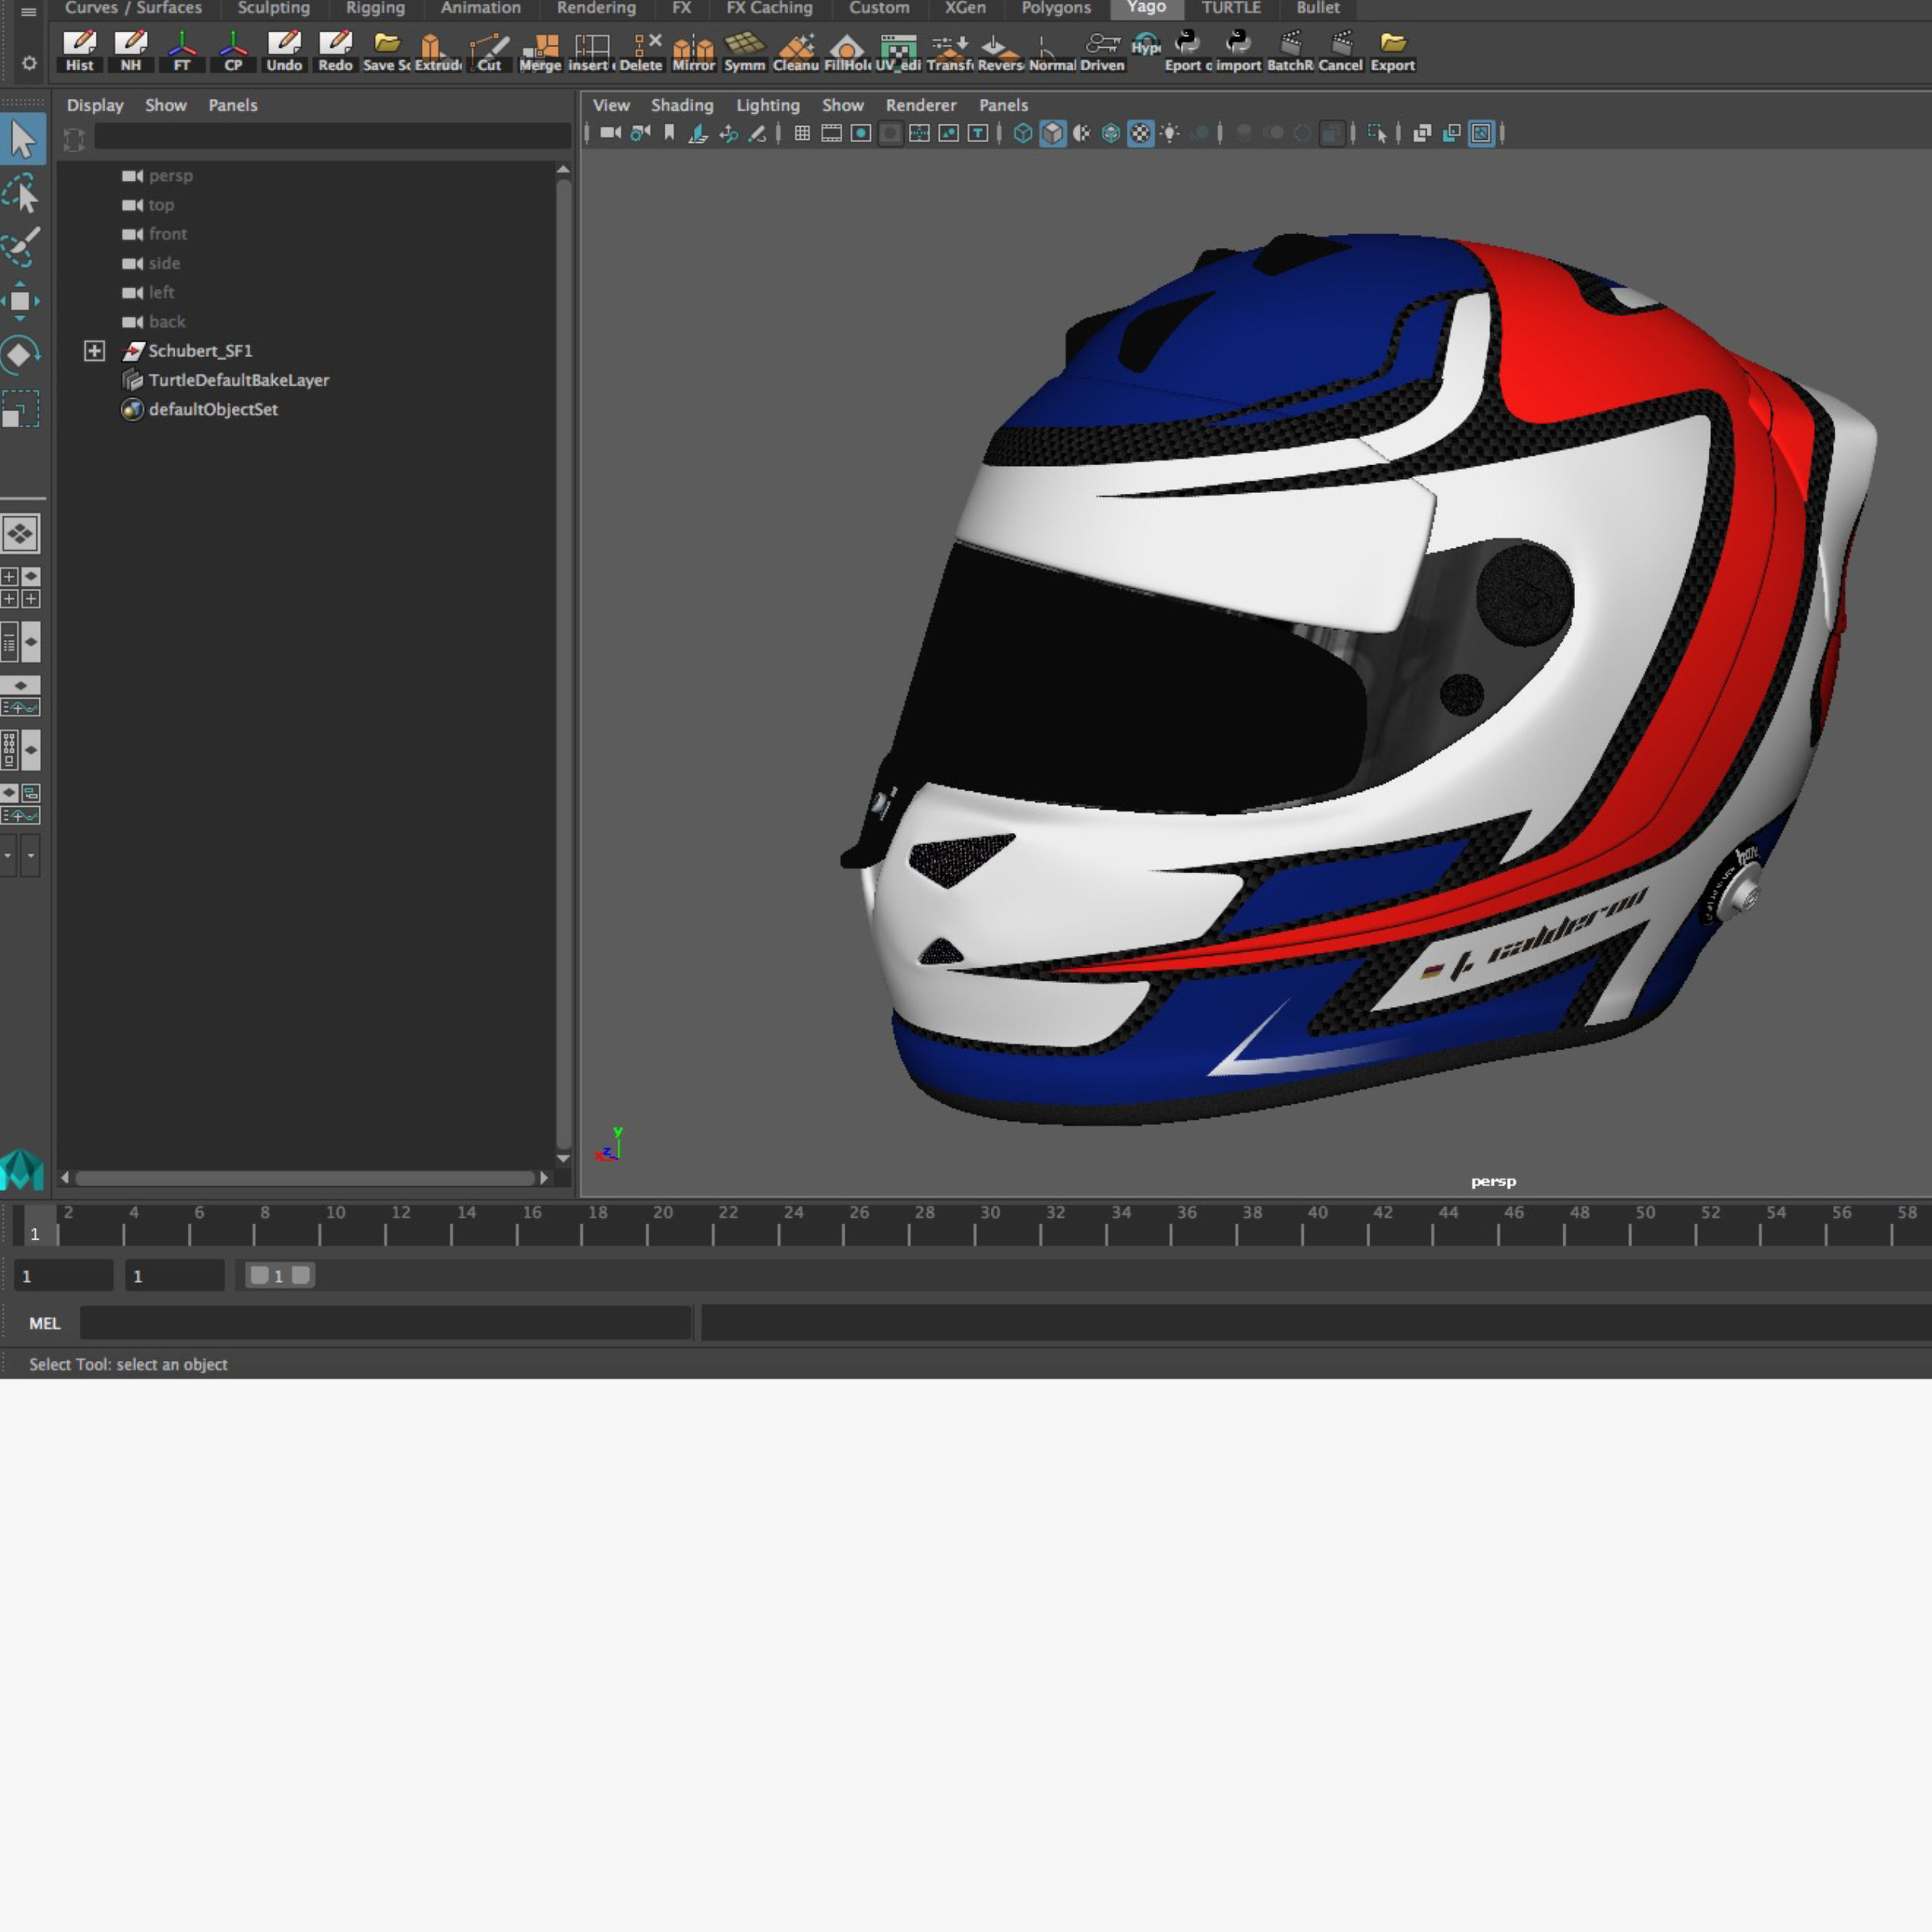Toggle Wireframe on Shaded mode
The image size is (1932, 1932).
(1111, 133)
